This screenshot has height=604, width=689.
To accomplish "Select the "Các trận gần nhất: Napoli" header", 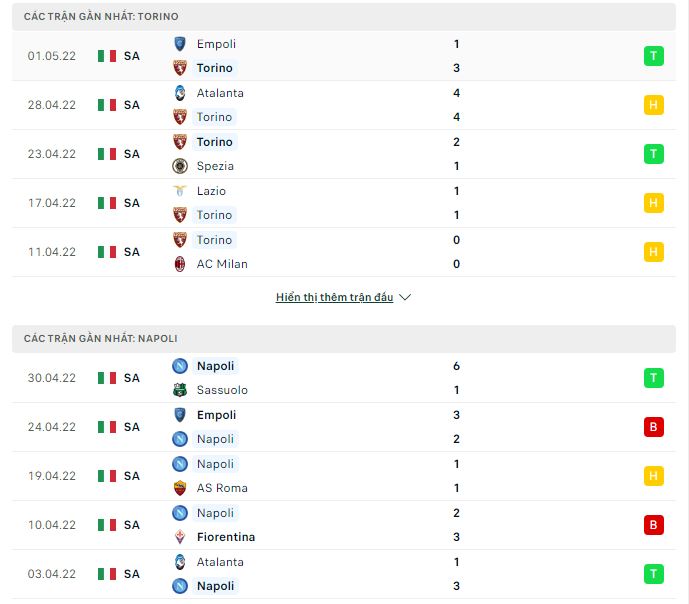I will point(100,339).
